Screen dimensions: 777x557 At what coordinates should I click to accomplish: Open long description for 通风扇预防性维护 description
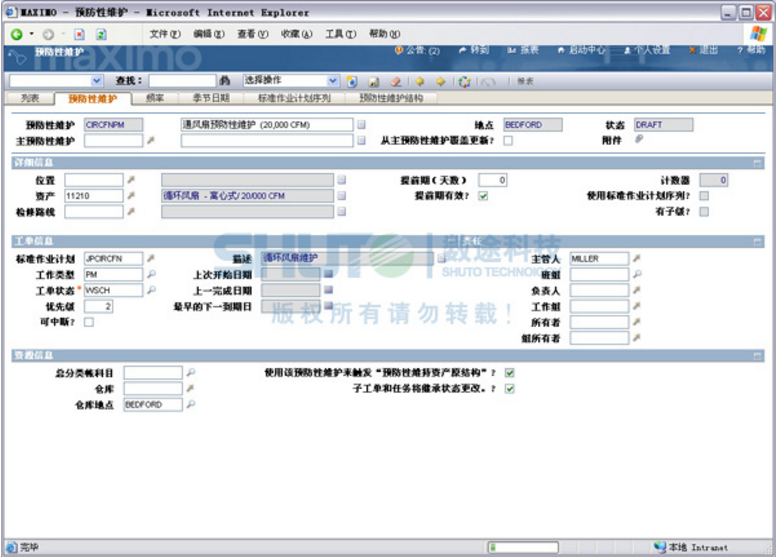pyautogui.click(x=362, y=124)
